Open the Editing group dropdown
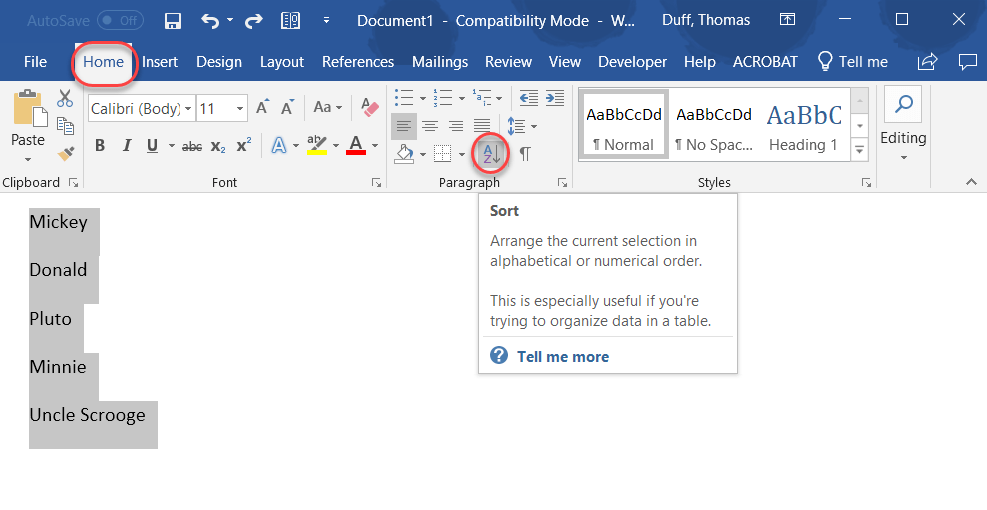This screenshot has height=510, width=987. point(903,157)
